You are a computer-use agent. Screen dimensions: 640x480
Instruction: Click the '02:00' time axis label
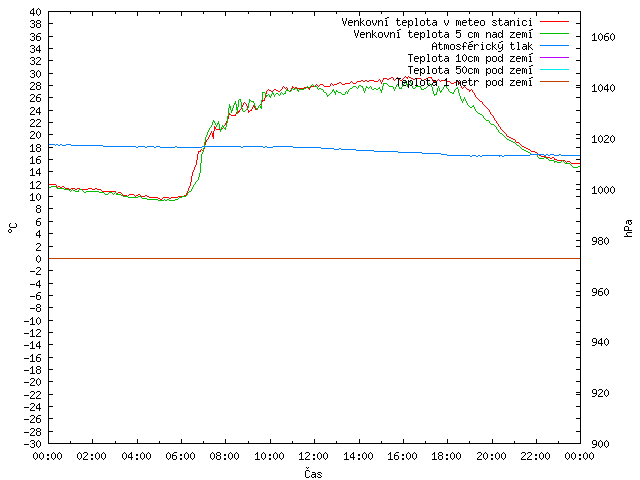[x=92, y=456]
